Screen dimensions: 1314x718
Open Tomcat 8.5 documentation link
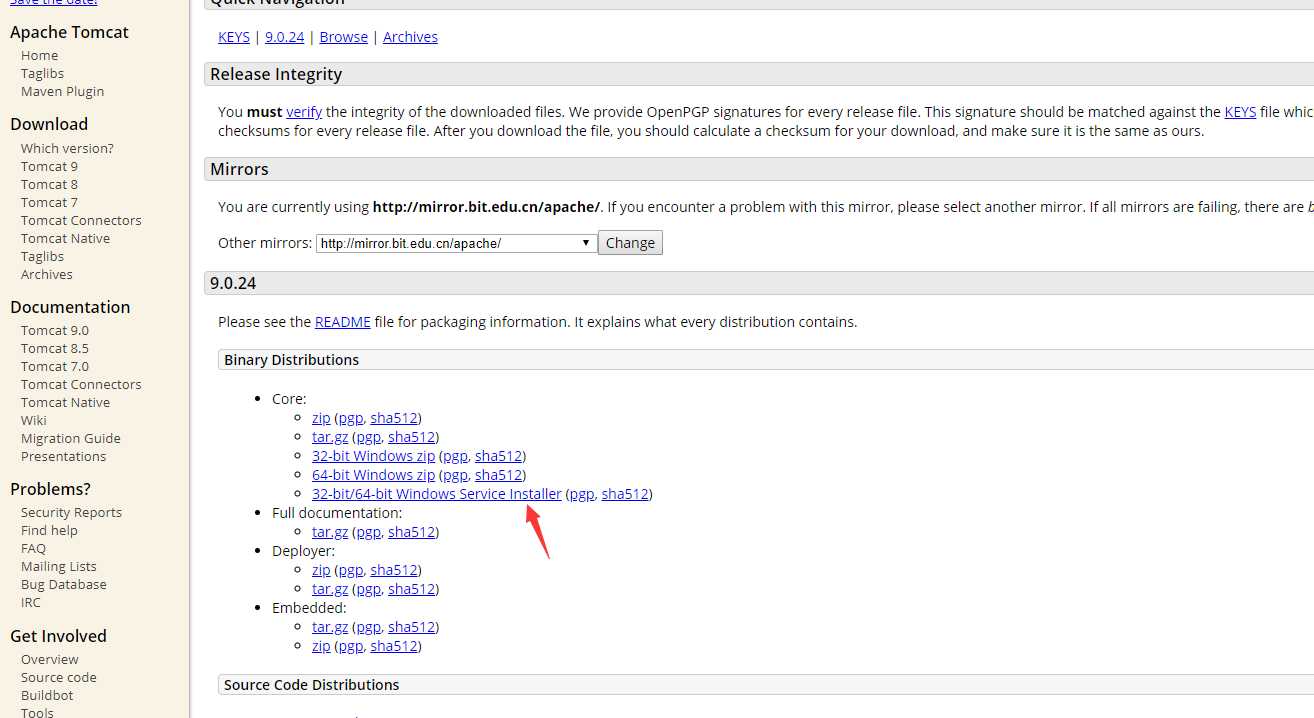pos(54,348)
